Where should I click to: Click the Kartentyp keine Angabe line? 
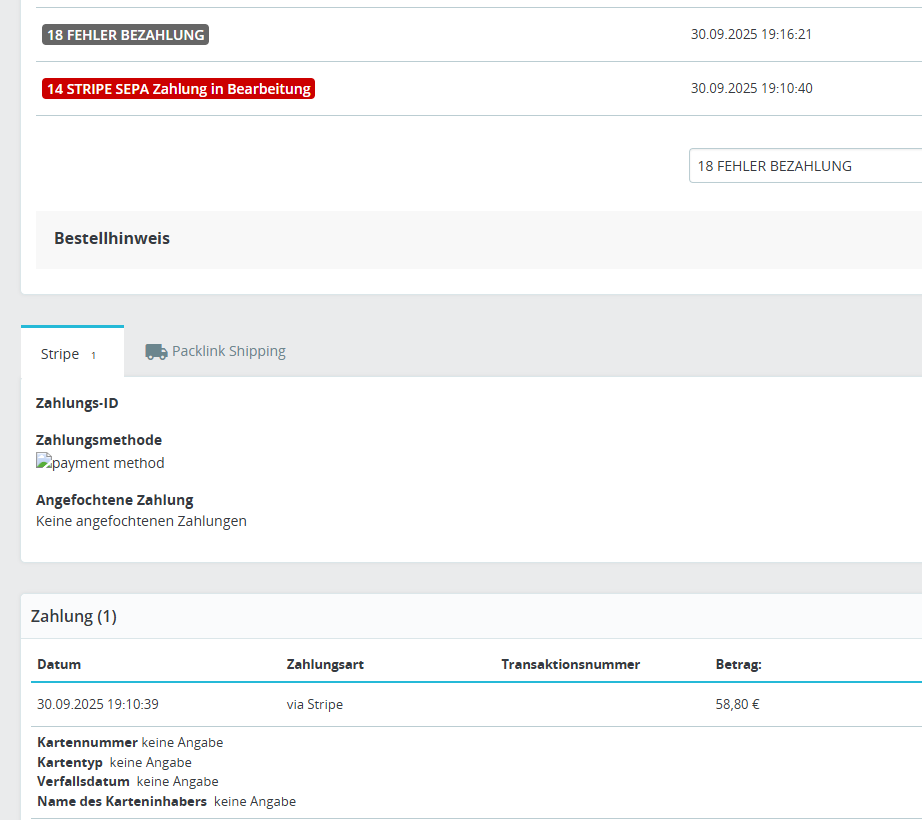click(114, 762)
